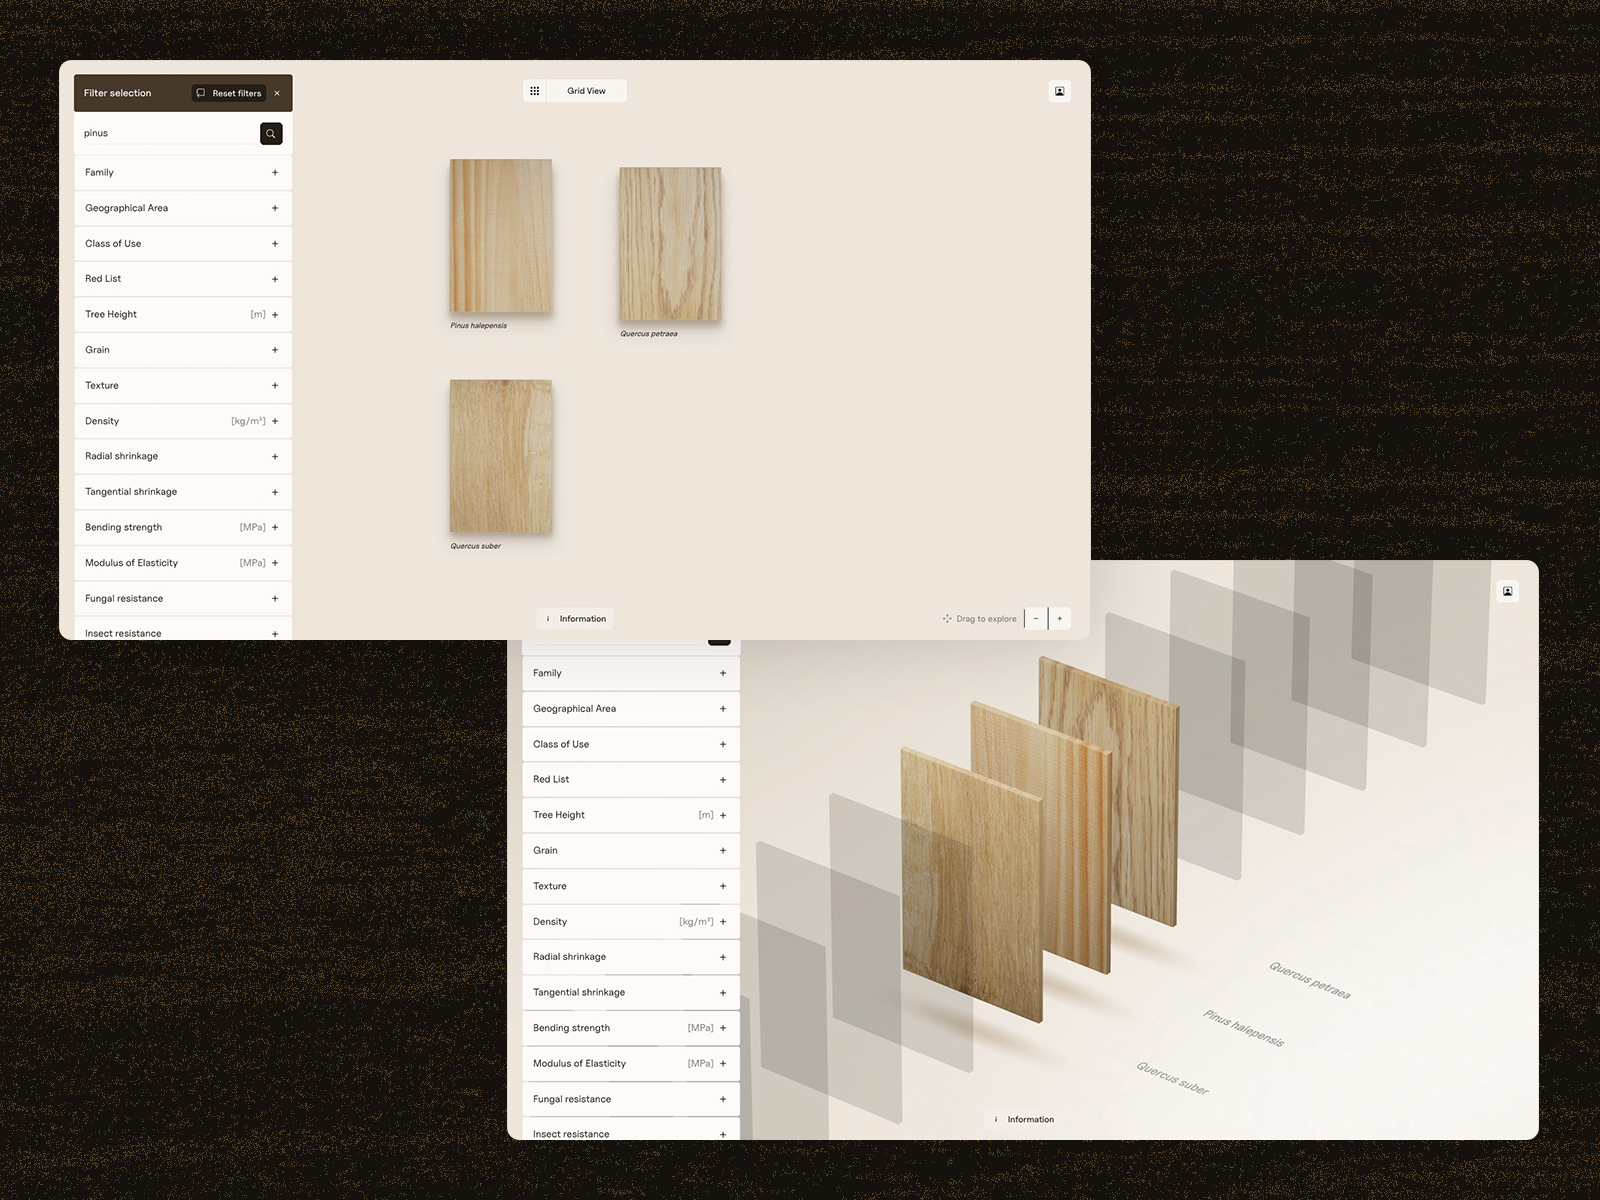The image size is (1600, 1200).
Task: Switch layout using the Grid View button
Action: [587, 91]
